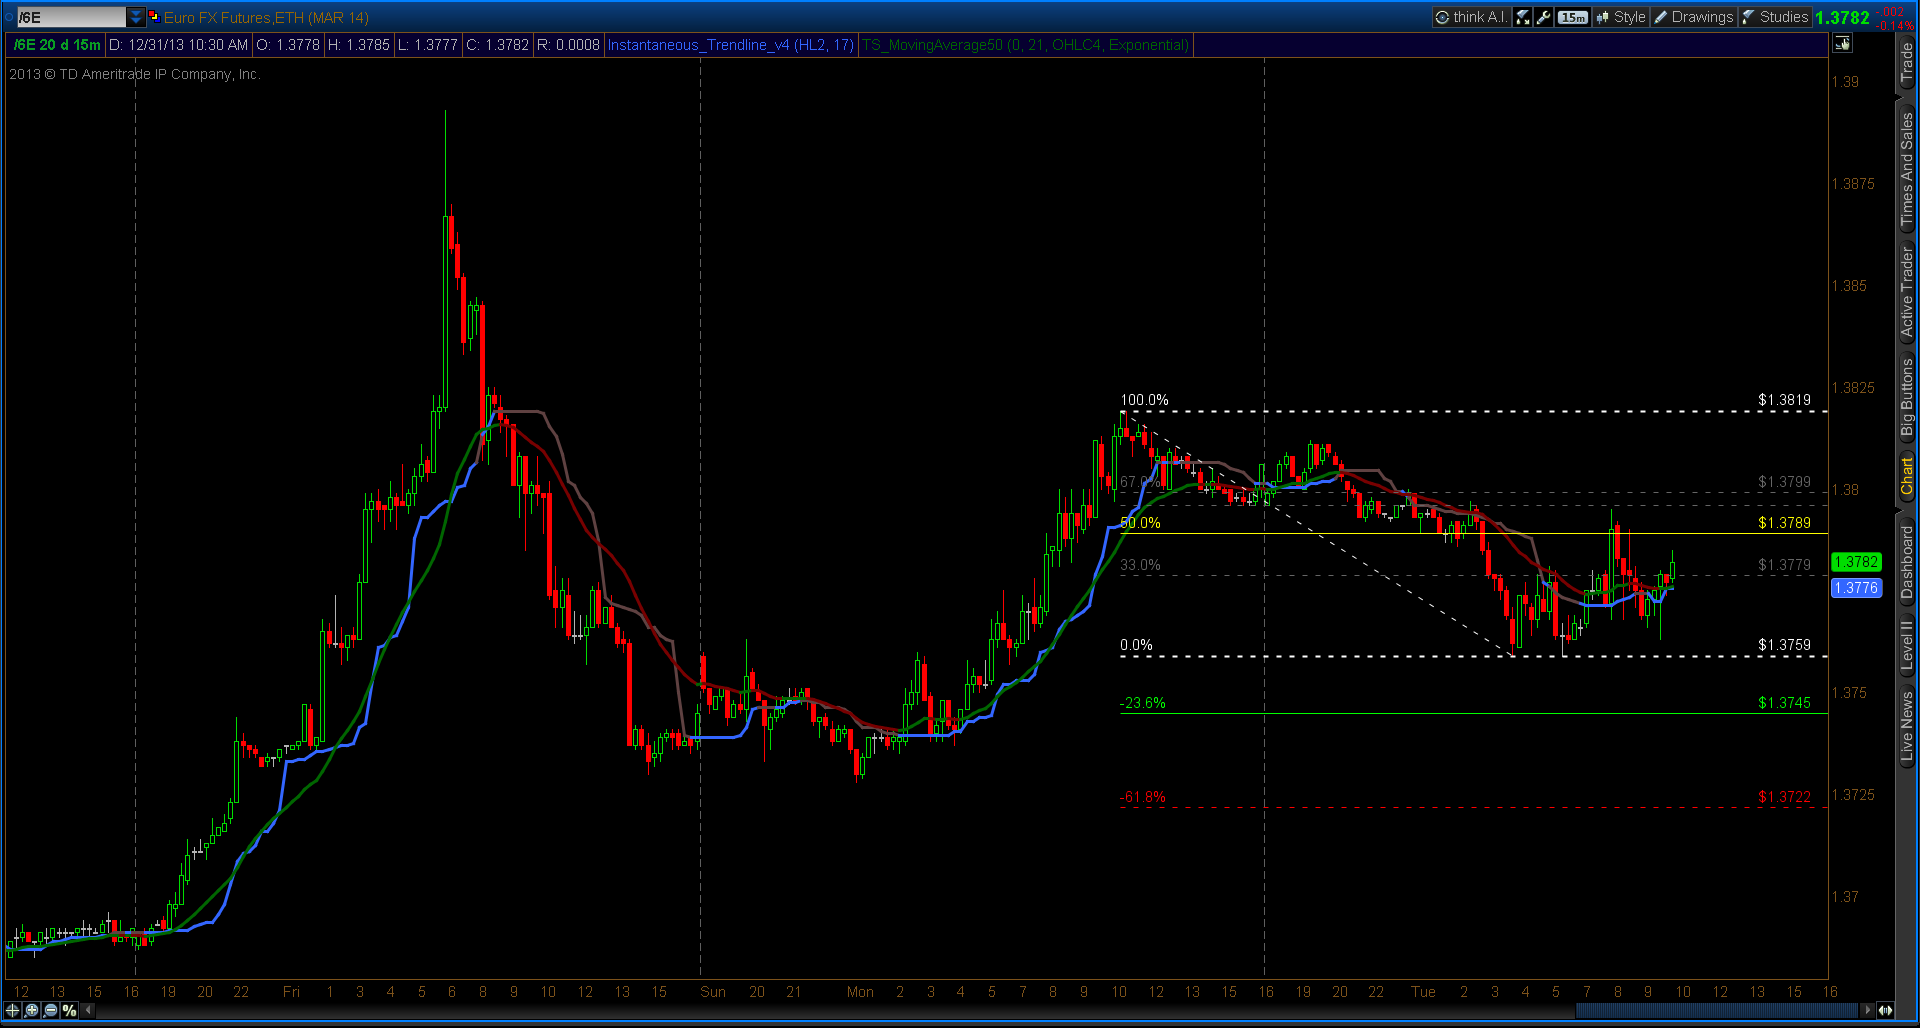Image resolution: width=1920 pixels, height=1028 pixels.
Task: Click the 50.0% Fibonacci level label
Action: coord(1141,523)
